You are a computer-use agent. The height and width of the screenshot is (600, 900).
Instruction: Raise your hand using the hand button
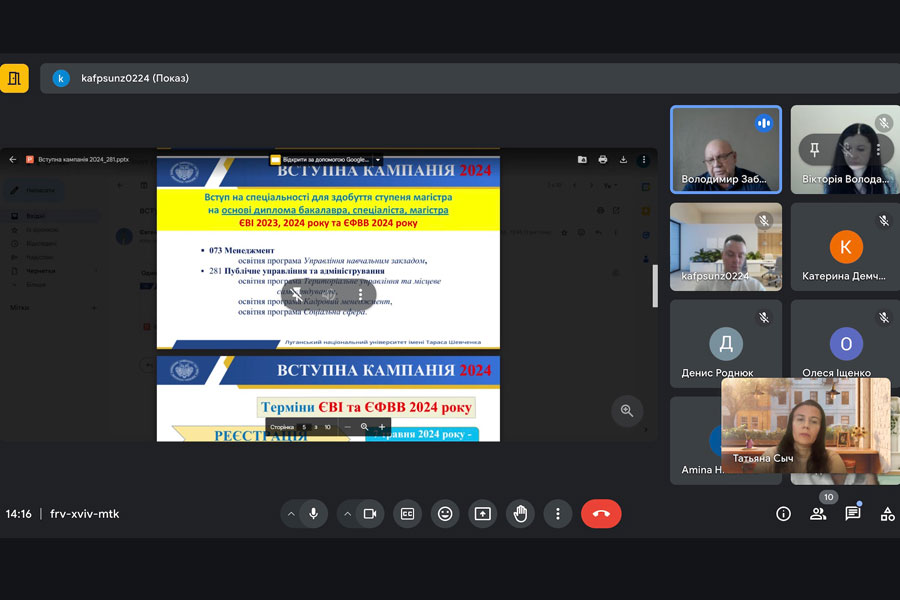click(520, 514)
